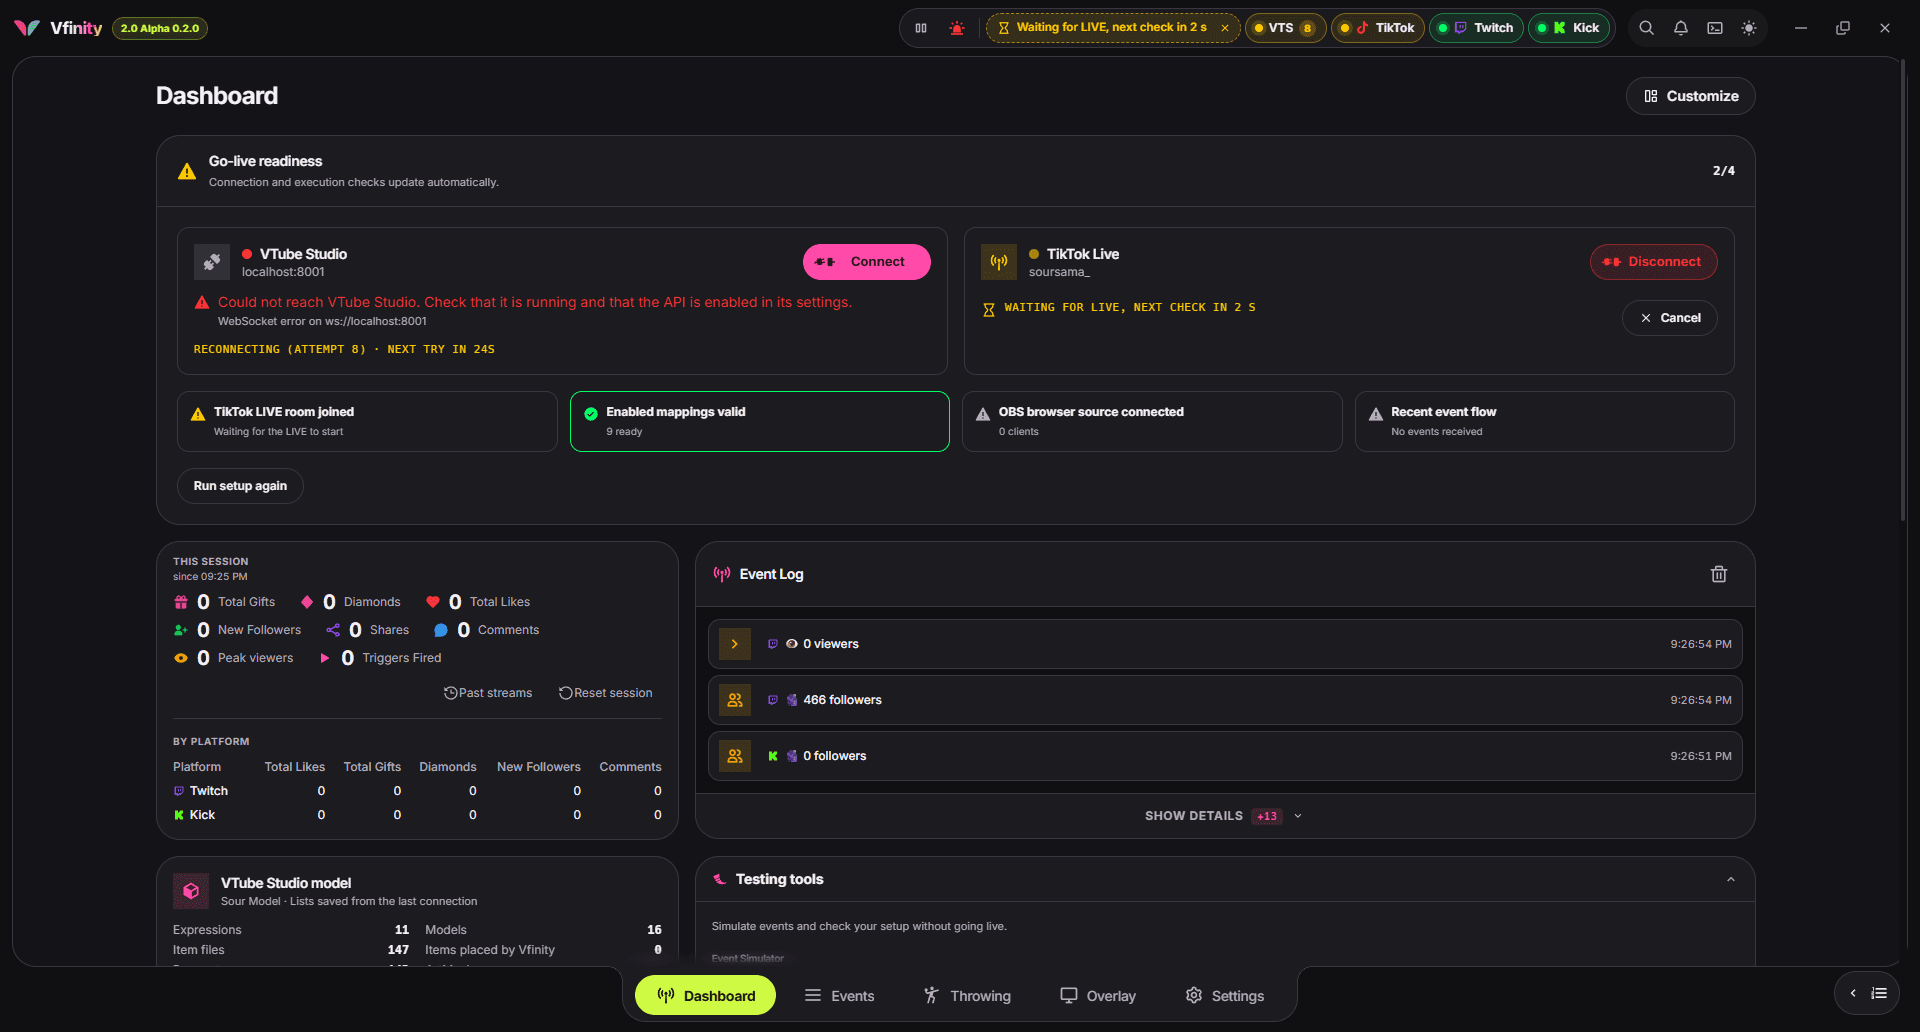The height and width of the screenshot is (1032, 1920).
Task: Switch to the Dashboard tab
Action: pos(706,996)
